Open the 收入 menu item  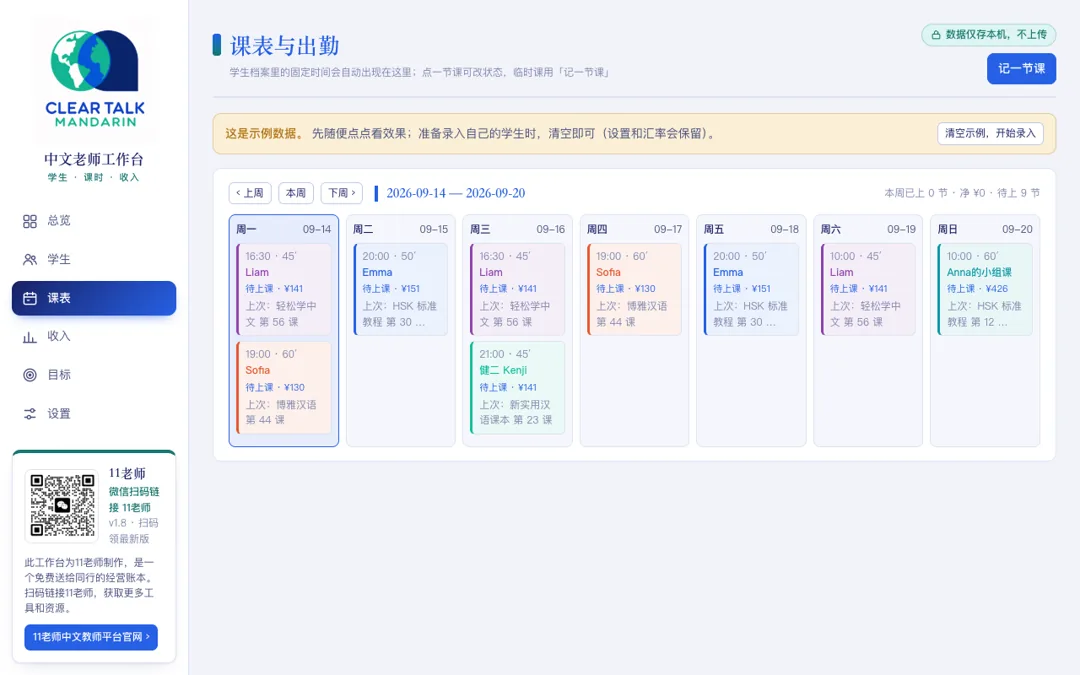pyautogui.click(x=94, y=337)
